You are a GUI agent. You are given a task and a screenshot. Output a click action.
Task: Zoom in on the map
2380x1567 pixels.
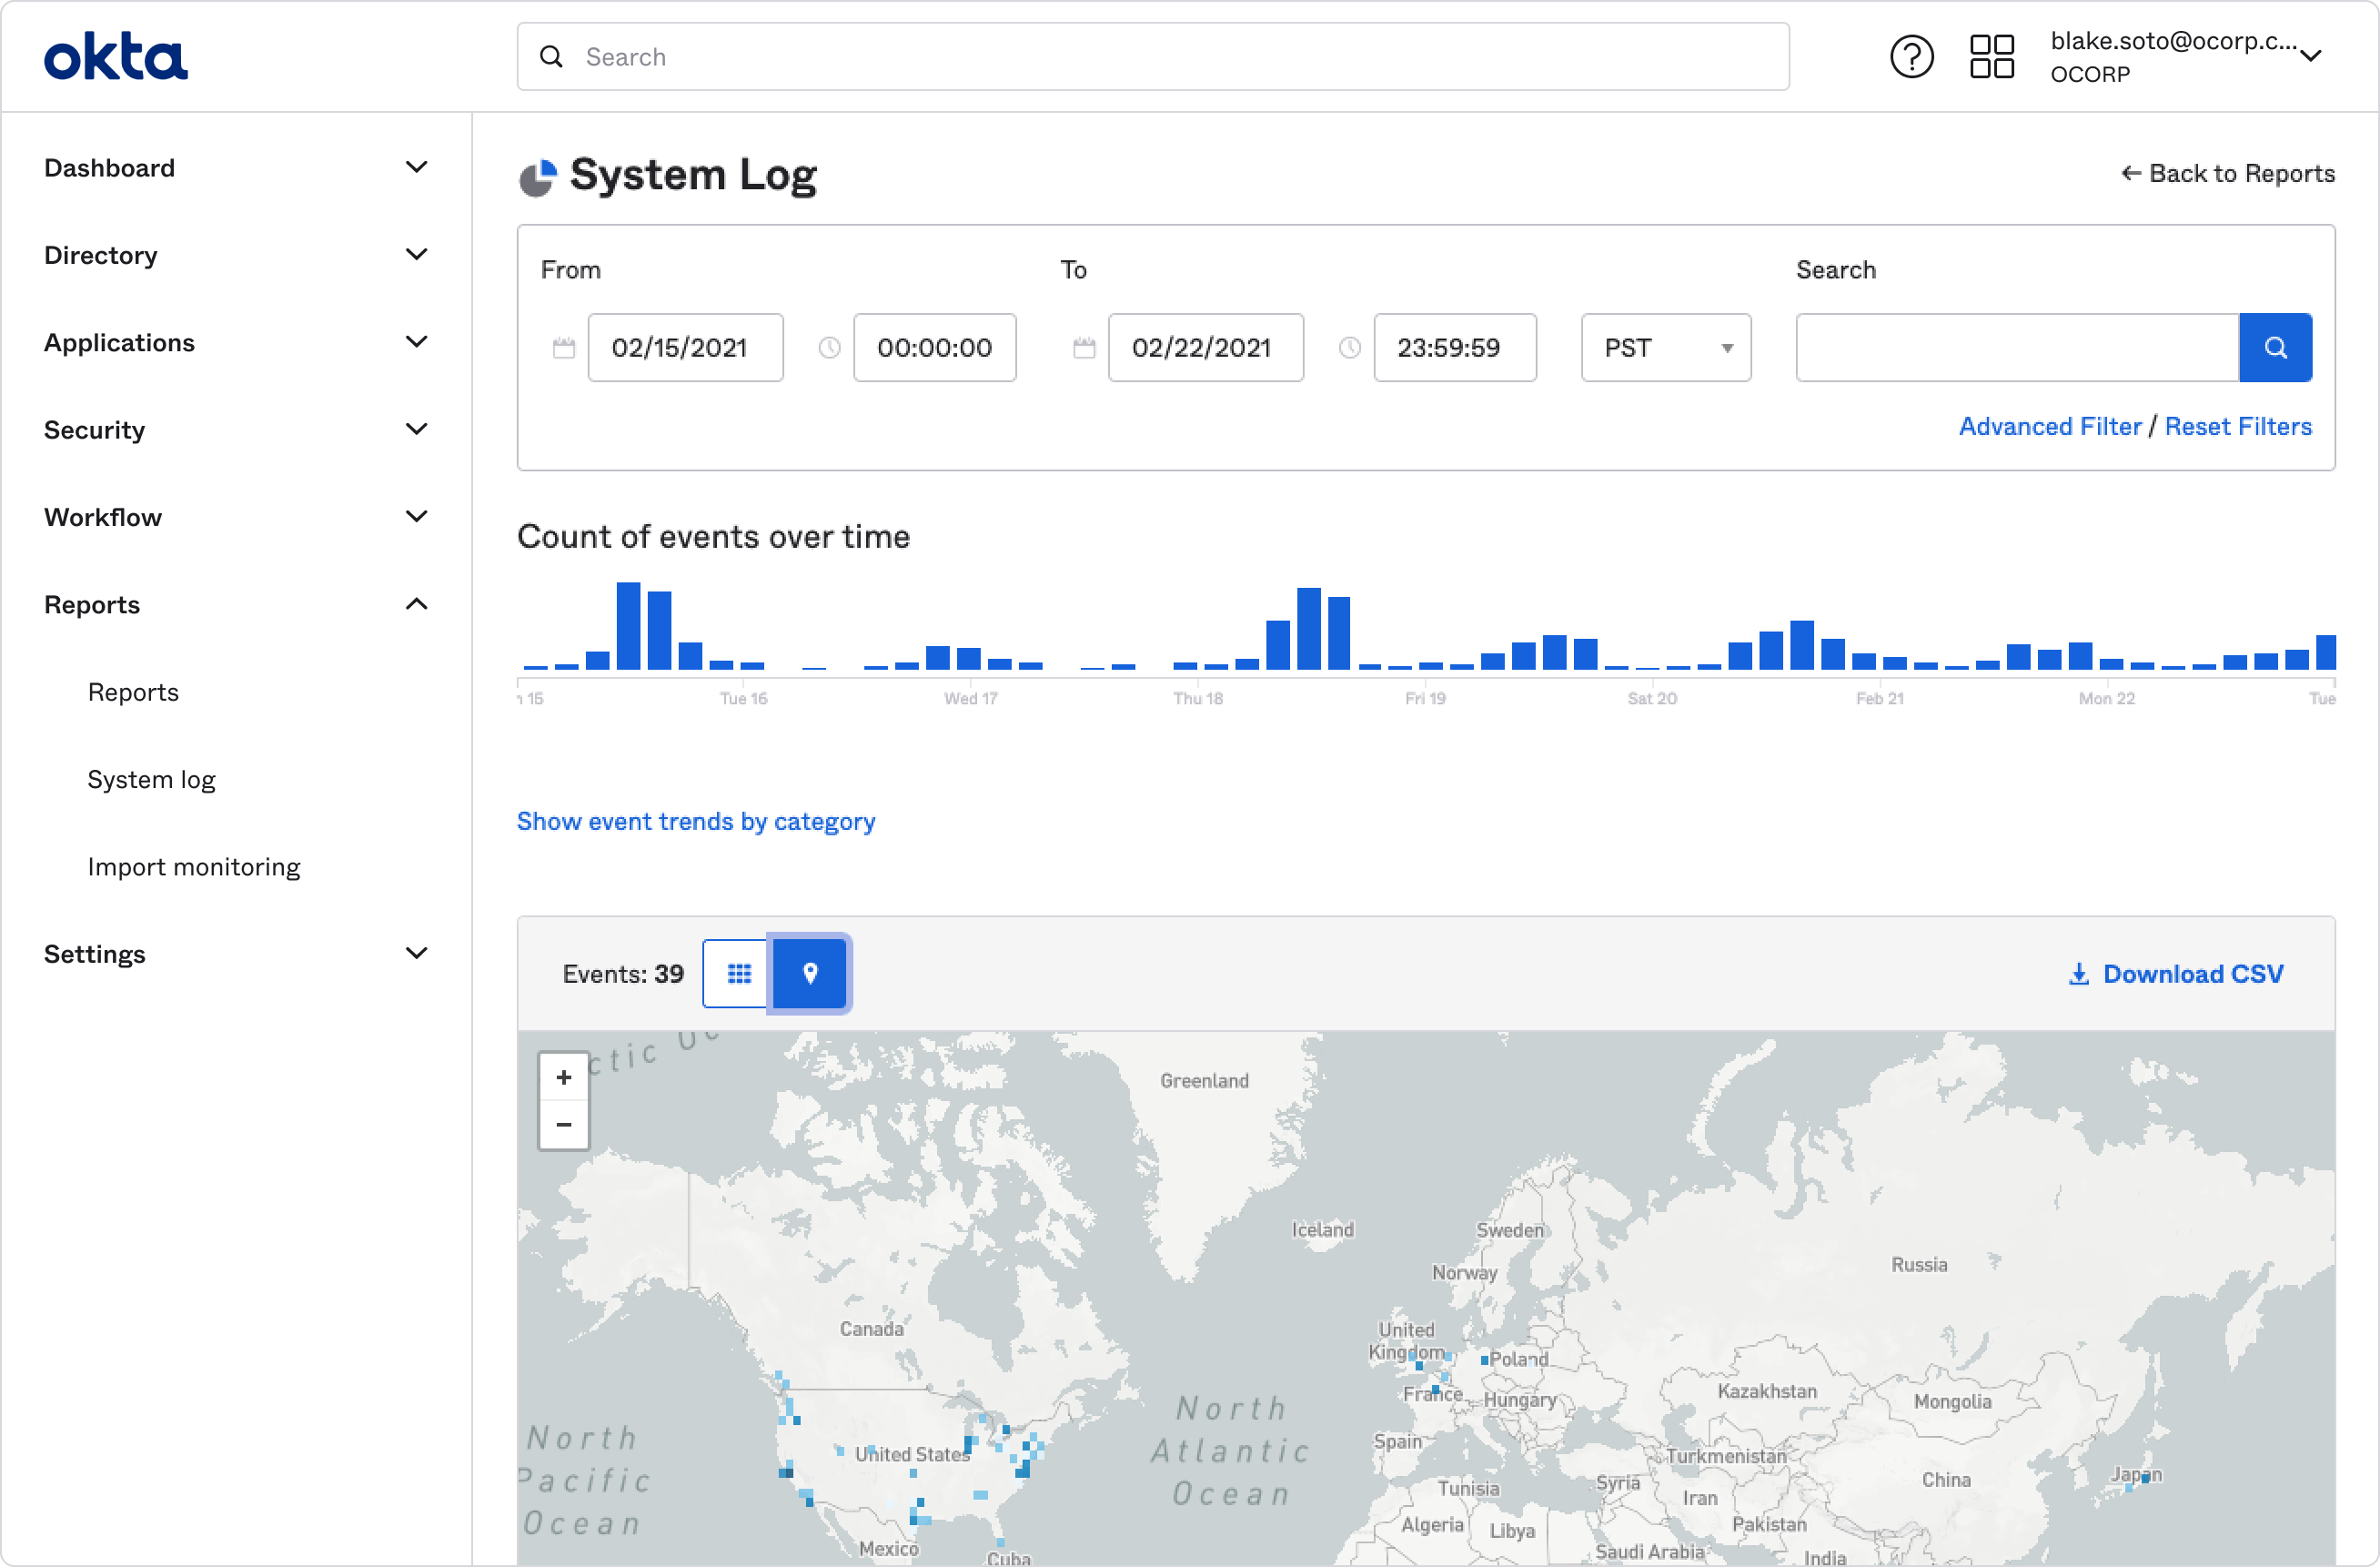(564, 1077)
